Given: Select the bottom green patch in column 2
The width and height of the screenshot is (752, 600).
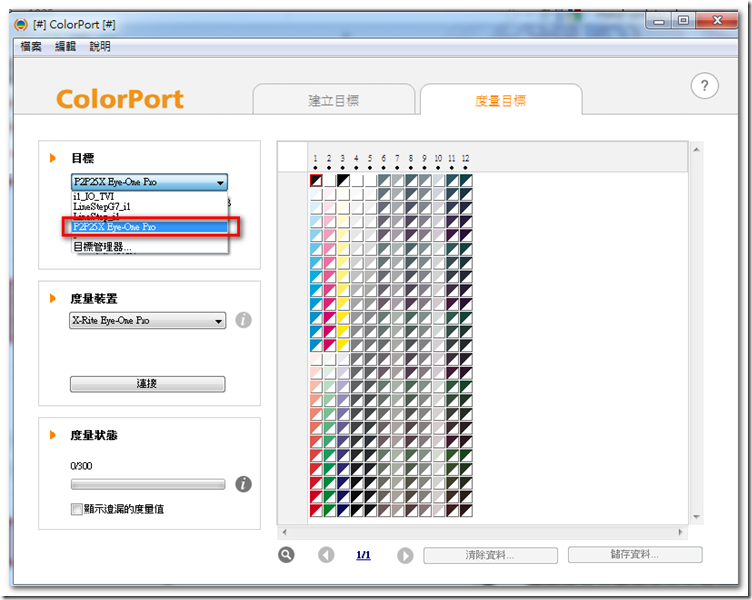Looking at the screenshot, I should 329,510.
